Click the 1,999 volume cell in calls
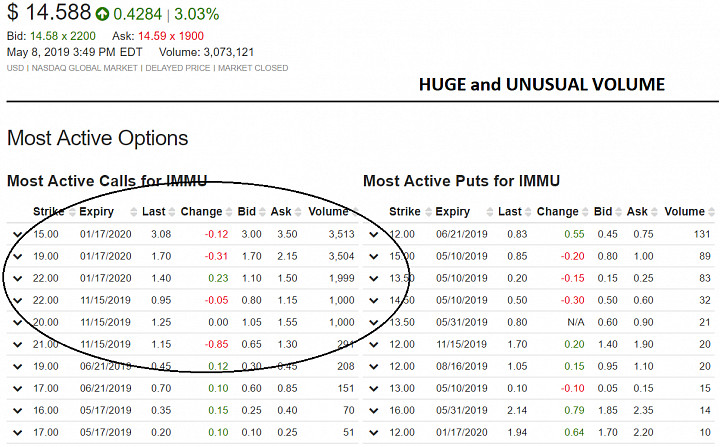 coord(342,279)
